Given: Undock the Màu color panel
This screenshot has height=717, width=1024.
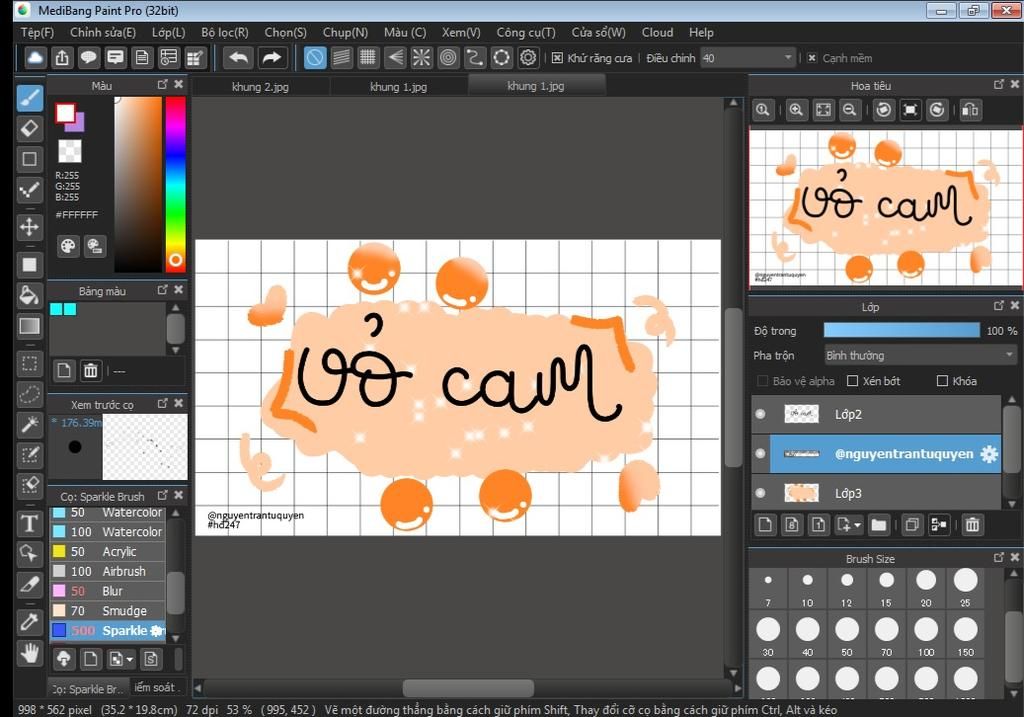Looking at the screenshot, I should [x=163, y=84].
